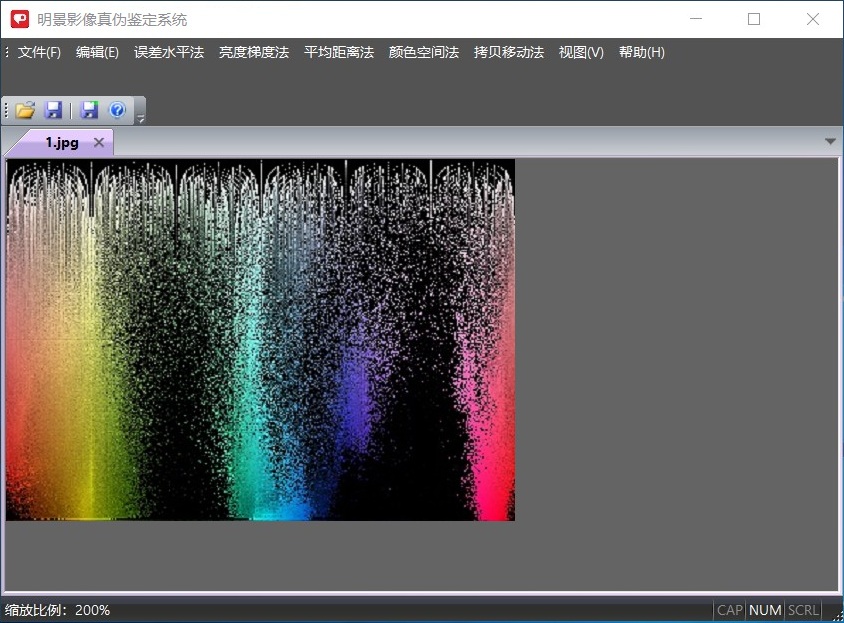
Task: Click the first save floppy disk icon
Action: coord(54,110)
